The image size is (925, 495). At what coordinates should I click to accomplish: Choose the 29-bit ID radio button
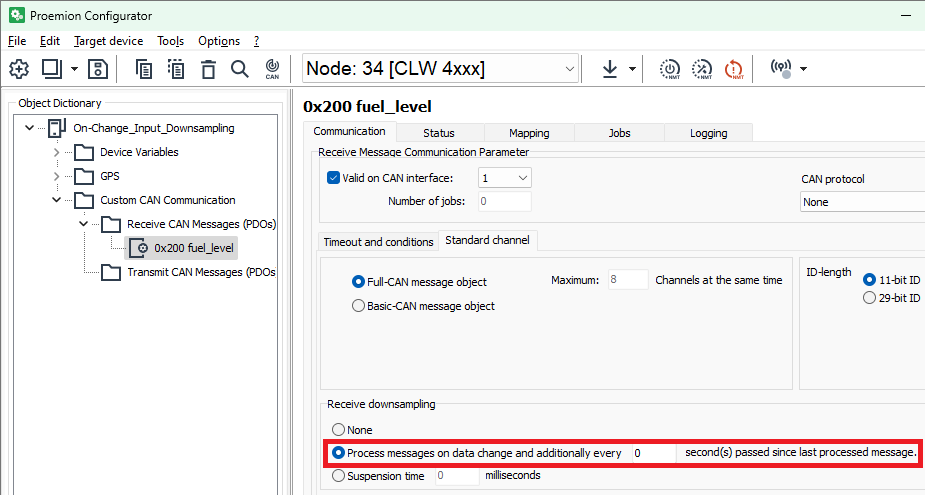click(x=869, y=298)
